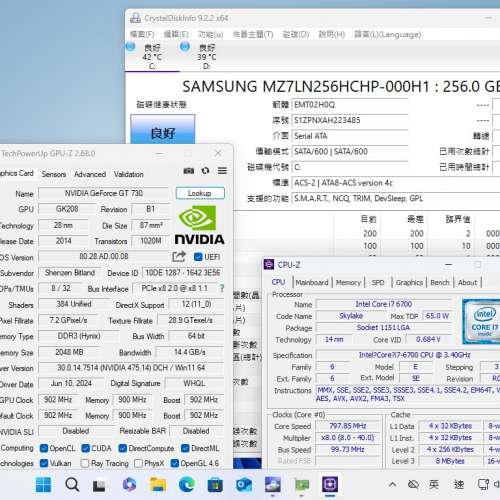Toggle CUDA checkbox
This screenshot has height=500, width=500.
point(86,448)
